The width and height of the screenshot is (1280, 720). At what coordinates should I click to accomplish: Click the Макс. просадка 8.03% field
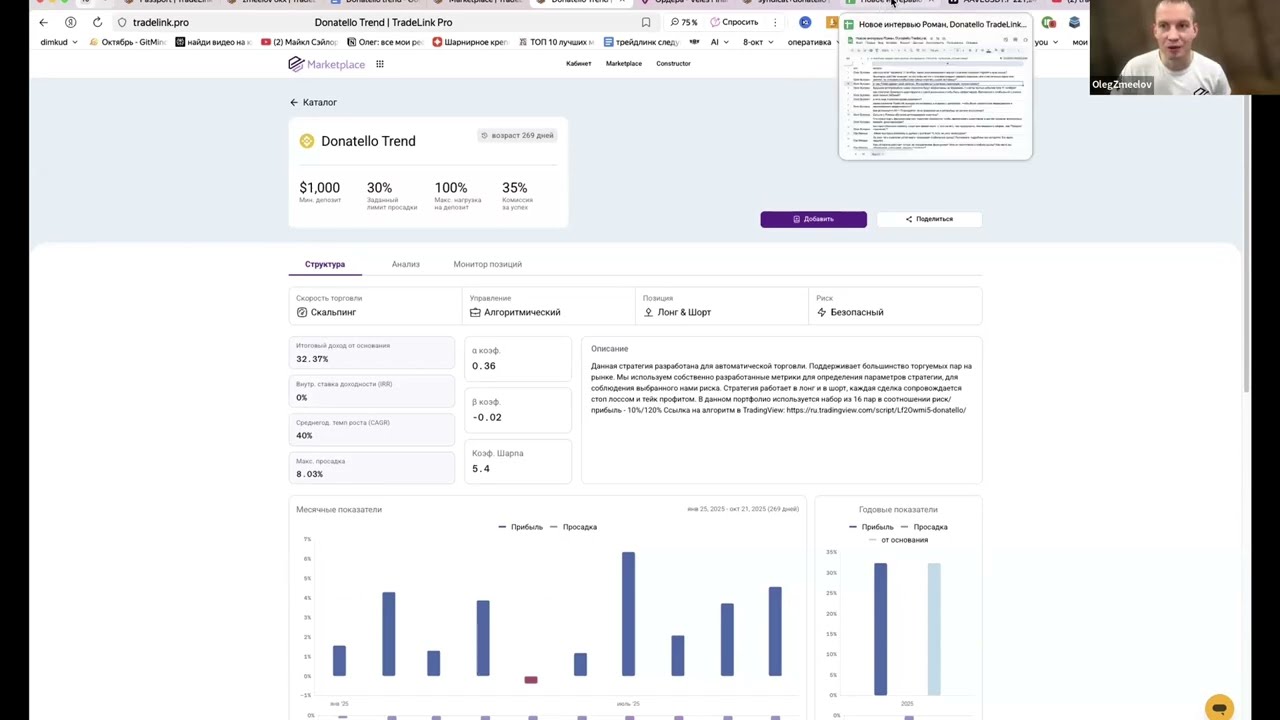point(373,468)
